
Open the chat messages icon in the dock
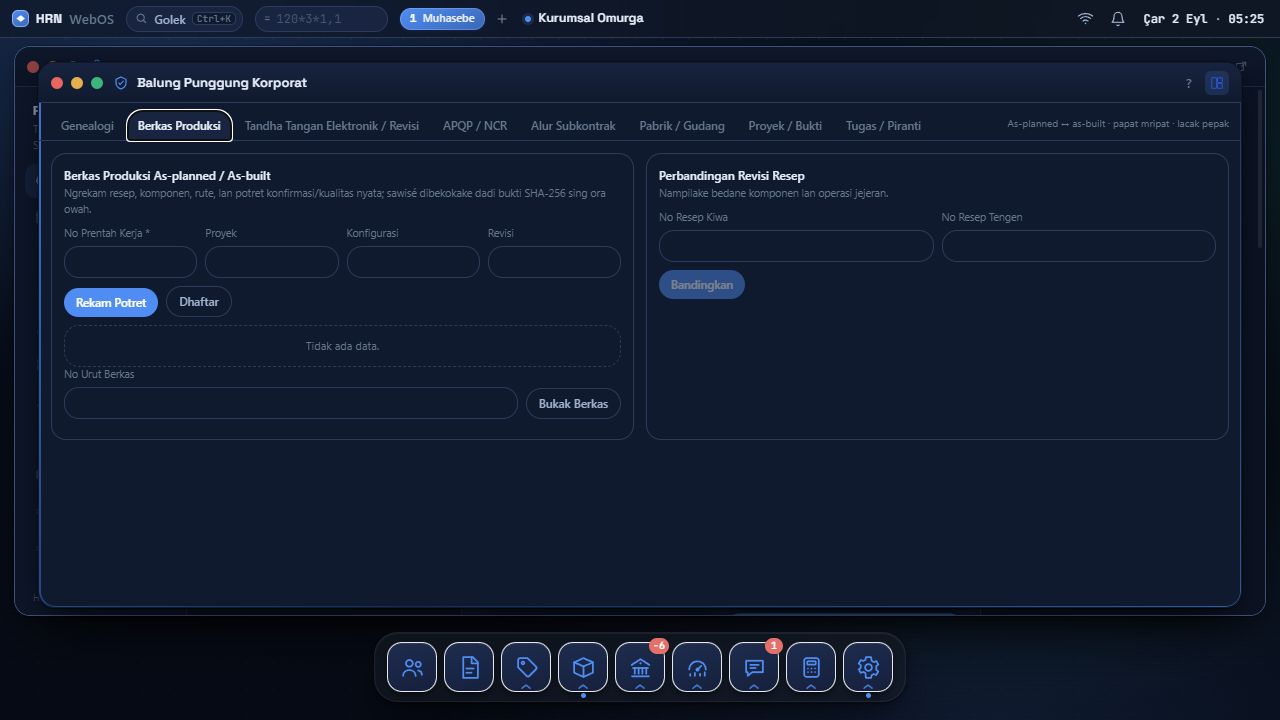coord(754,667)
